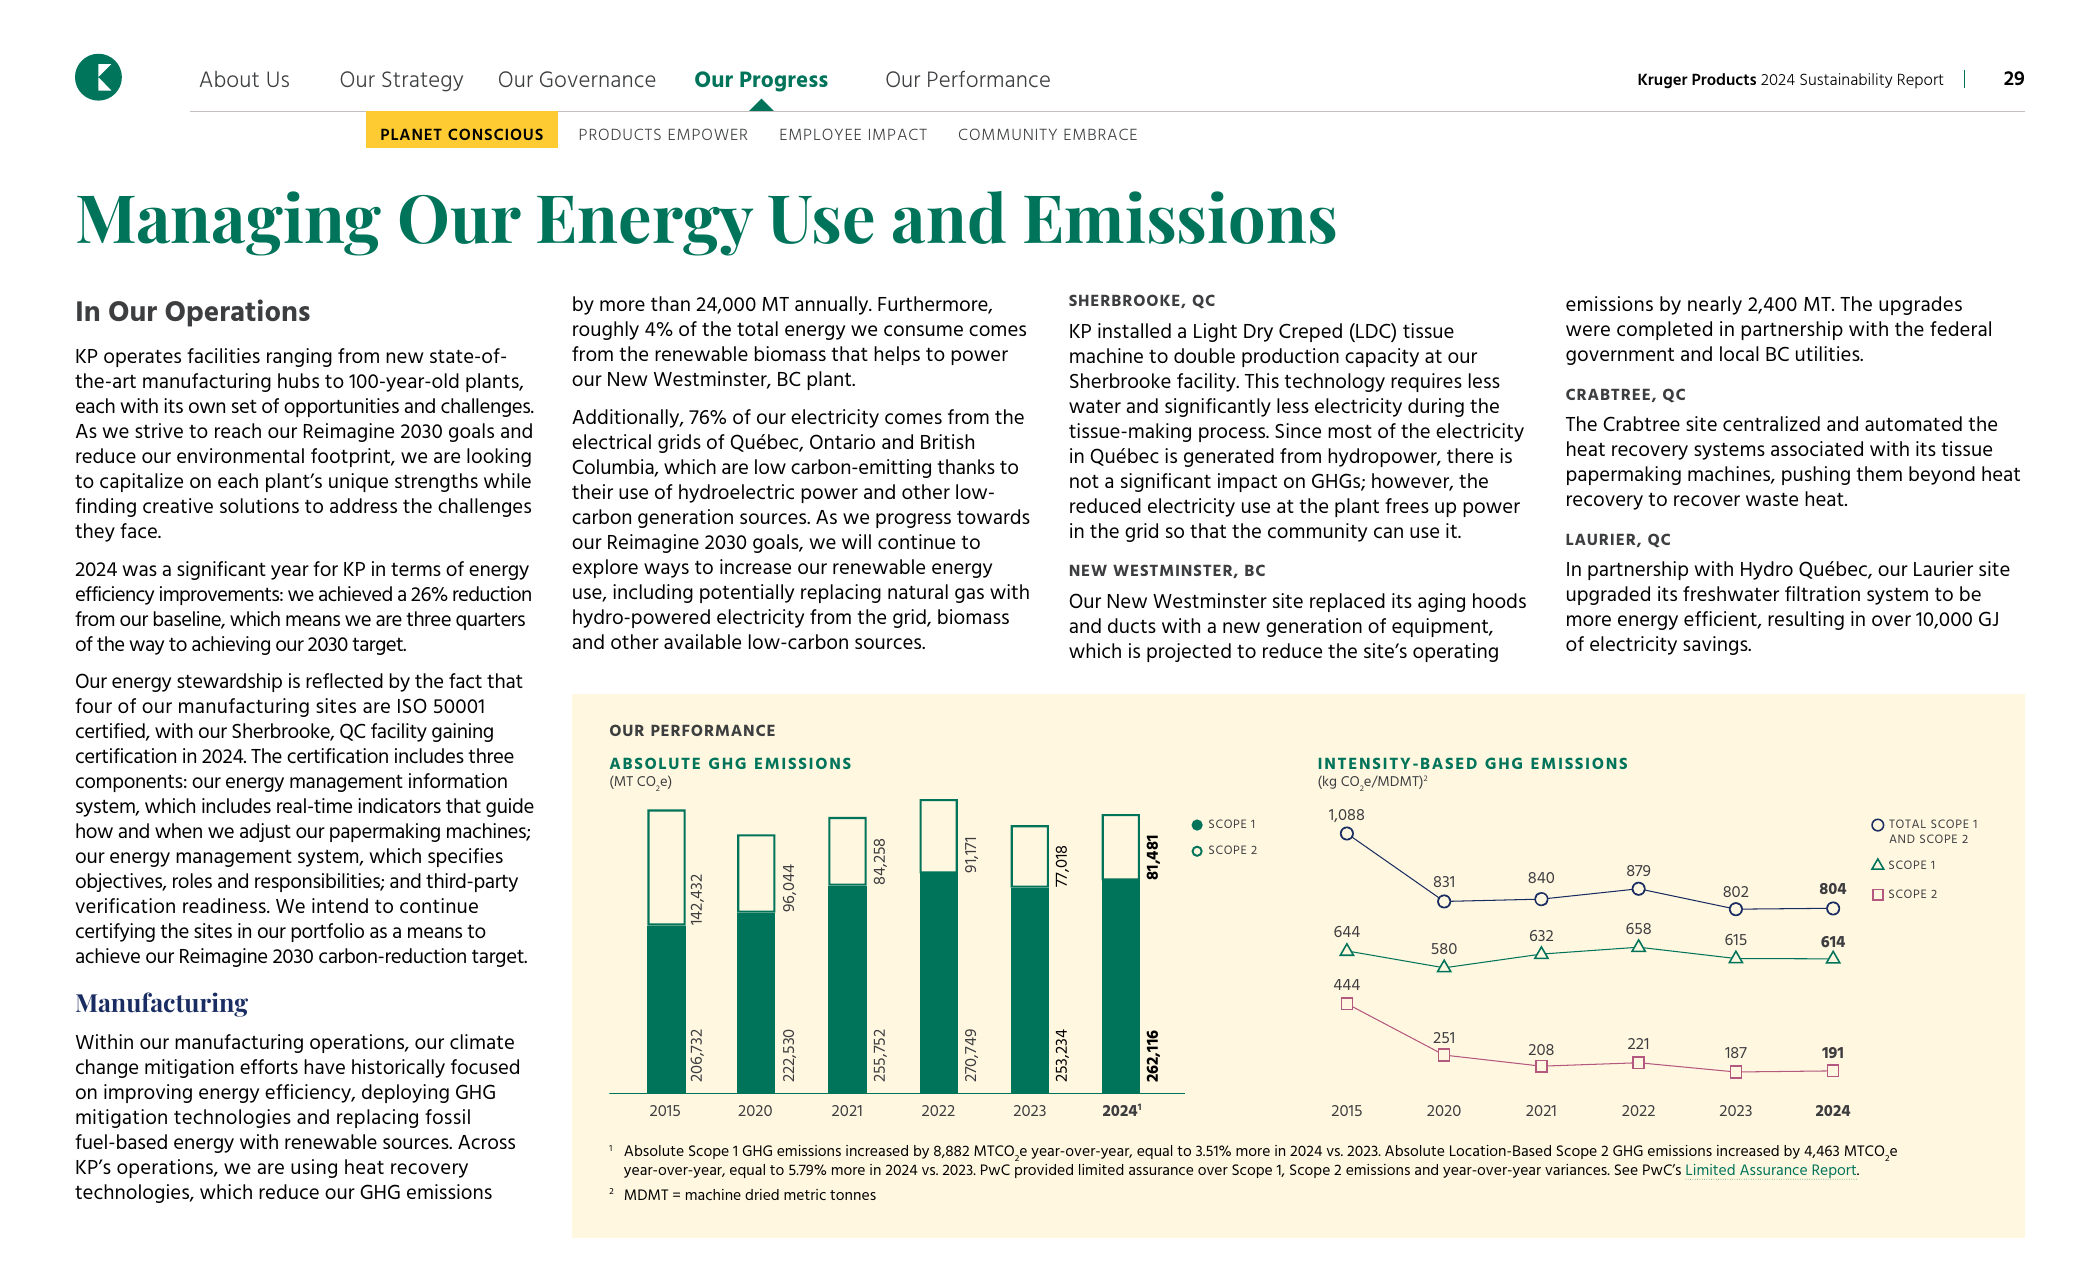Select the 644 Scope 1 triangle for 2015
This screenshot has width=2100, height=1275.
[x=1346, y=950]
